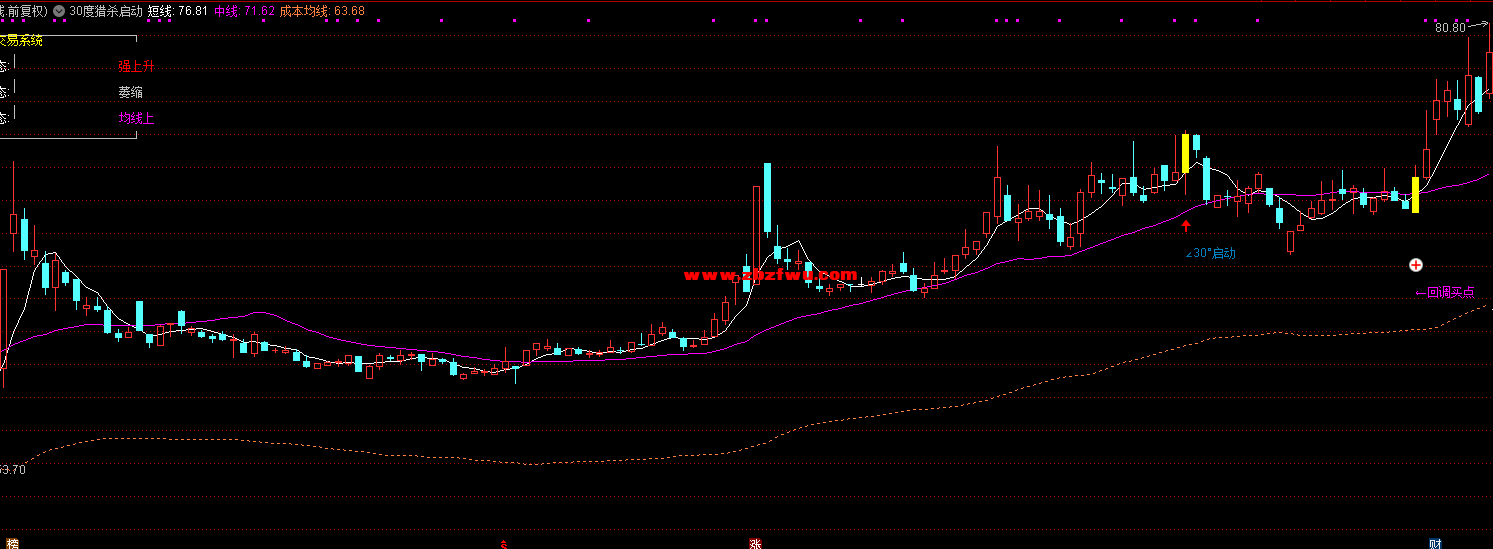Click the 中线: 71.62 legend value
This screenshot has height=549, width=1493.
point(245,11)
